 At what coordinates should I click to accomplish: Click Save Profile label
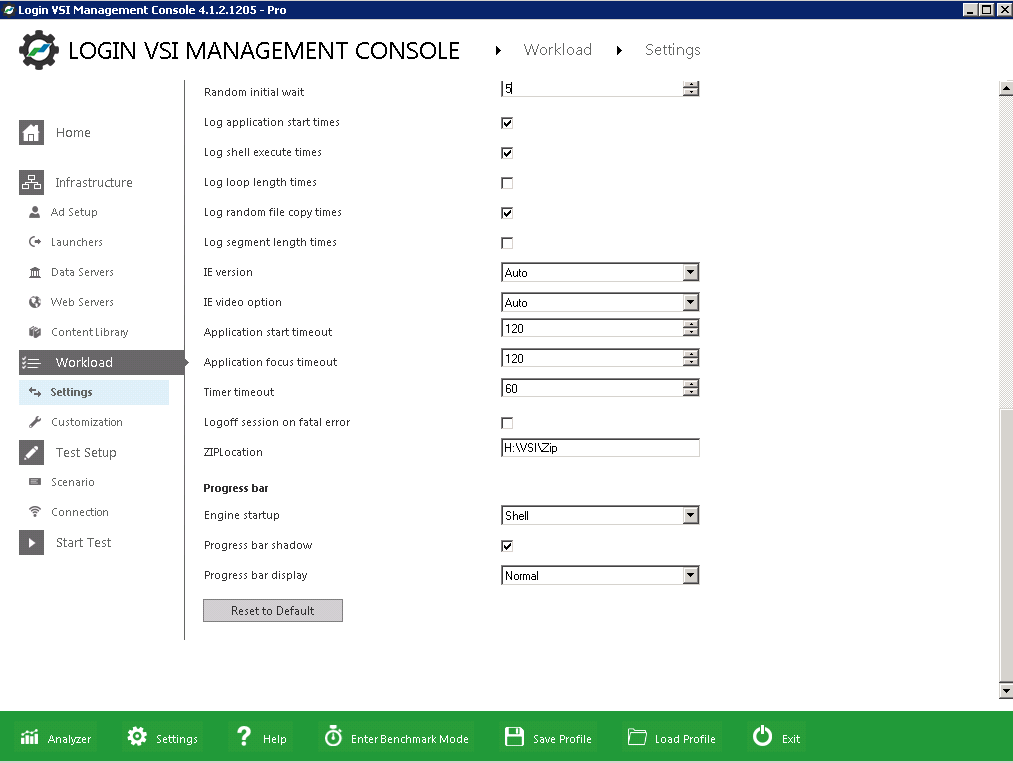[x=562, y=739]
